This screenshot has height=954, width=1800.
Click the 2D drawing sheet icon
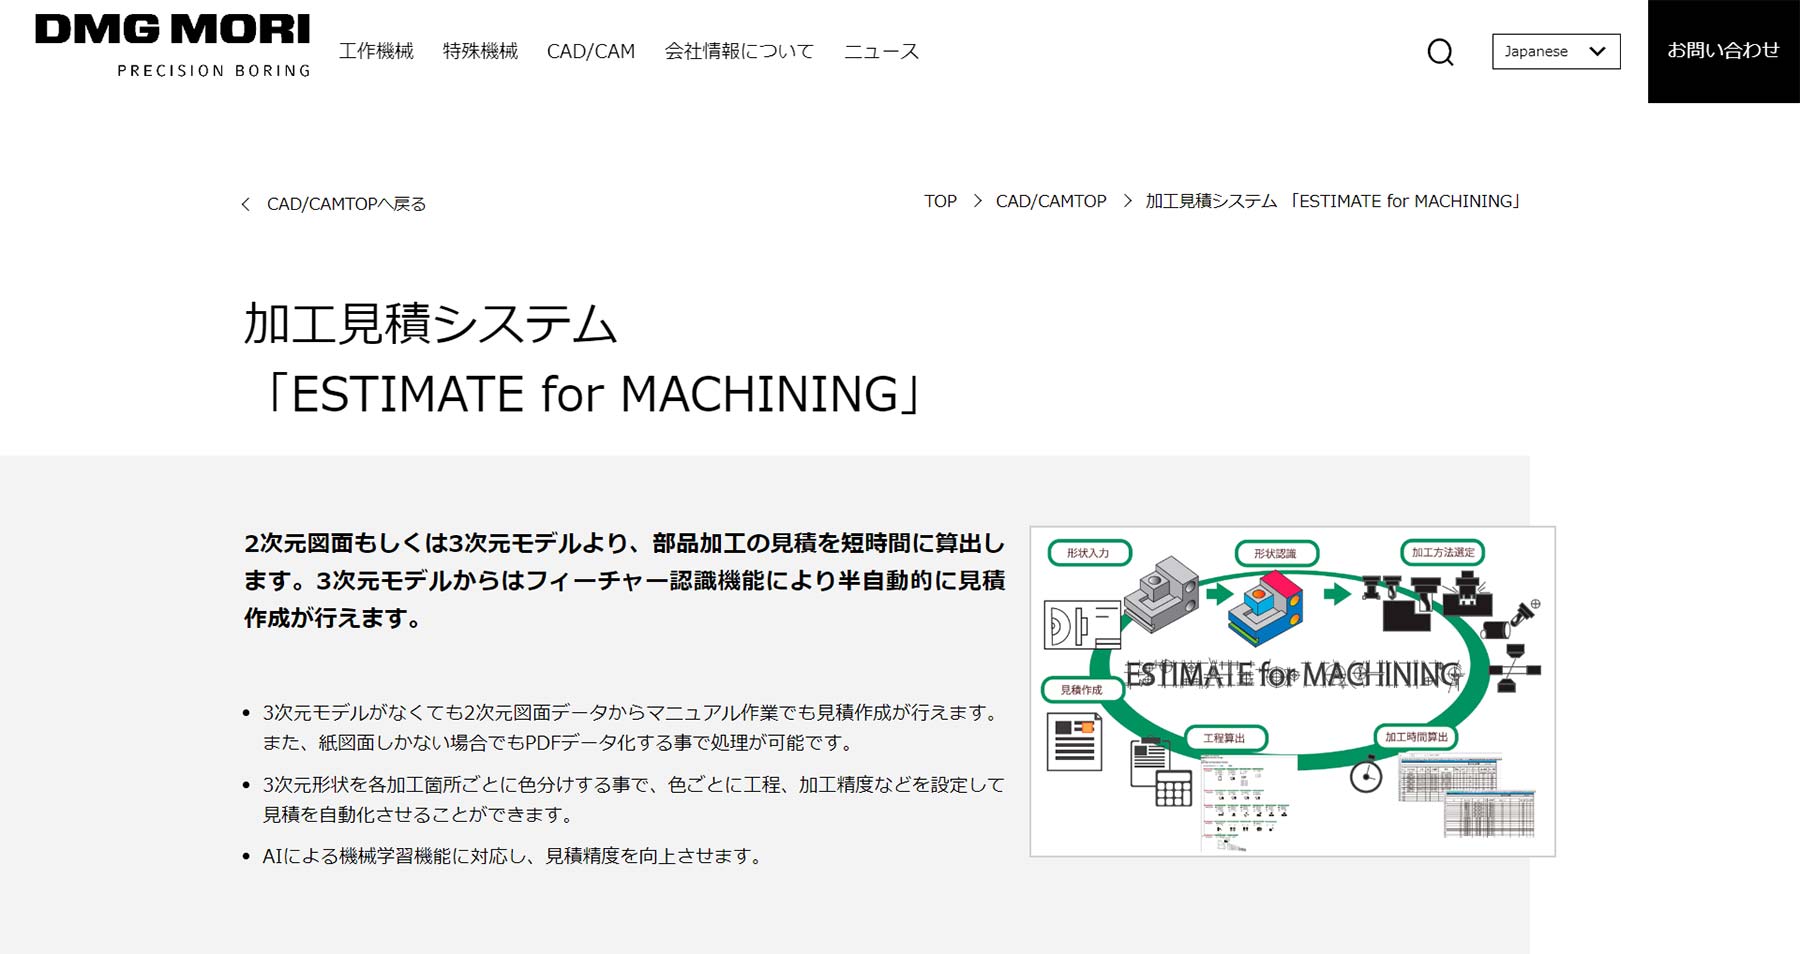coord(1082,625)
